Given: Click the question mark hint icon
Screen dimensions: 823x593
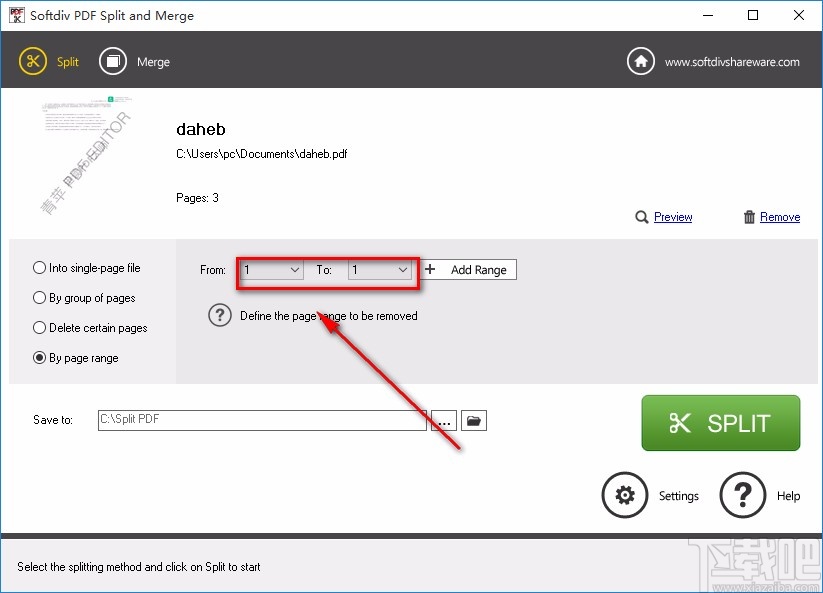Looking at the screenshot, I should coord(220,315).
